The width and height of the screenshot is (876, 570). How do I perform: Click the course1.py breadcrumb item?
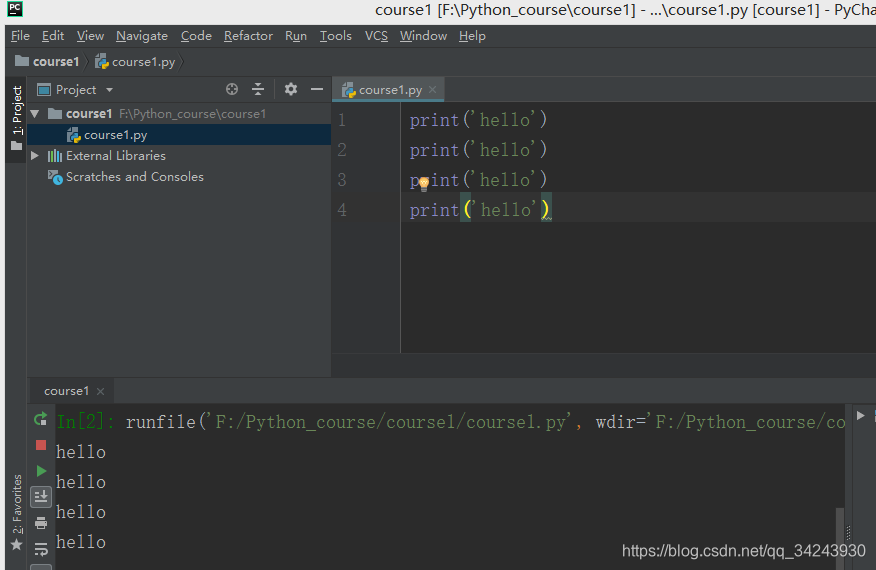click(x=135, y=61)
